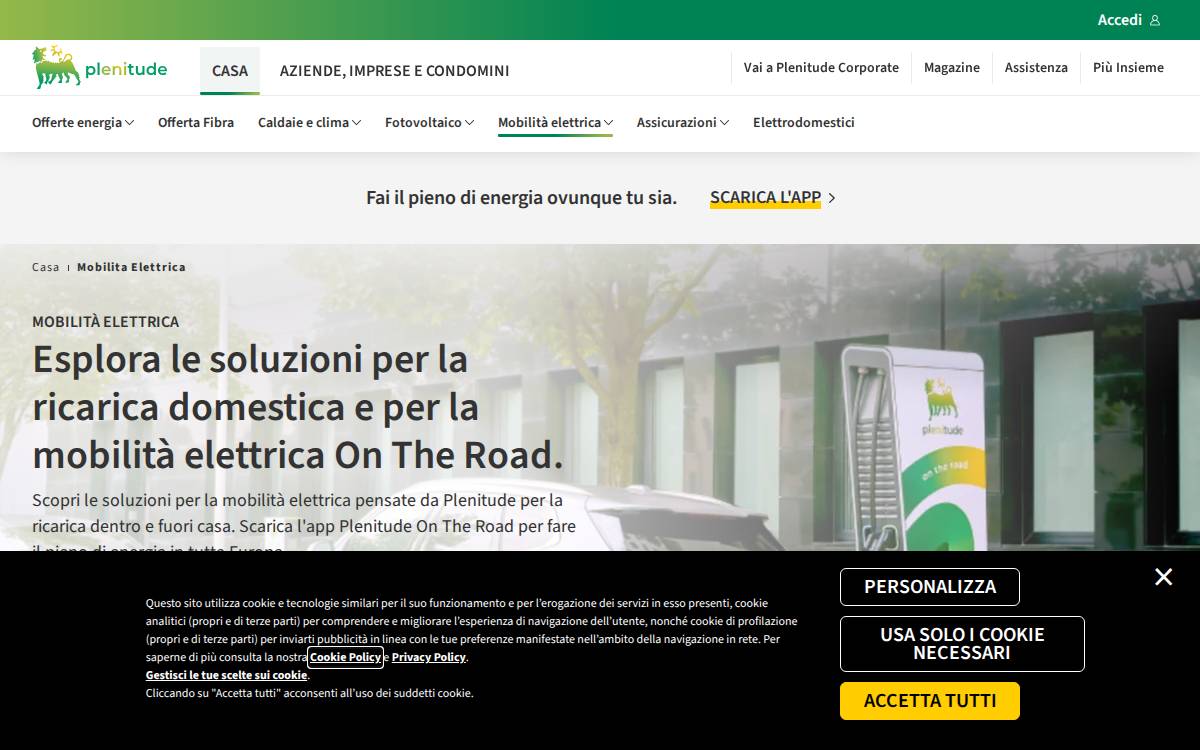Expand the Mobilità elettrica dropdown
The width and height of the screenshot is (1200, 750).
point(555,123)
